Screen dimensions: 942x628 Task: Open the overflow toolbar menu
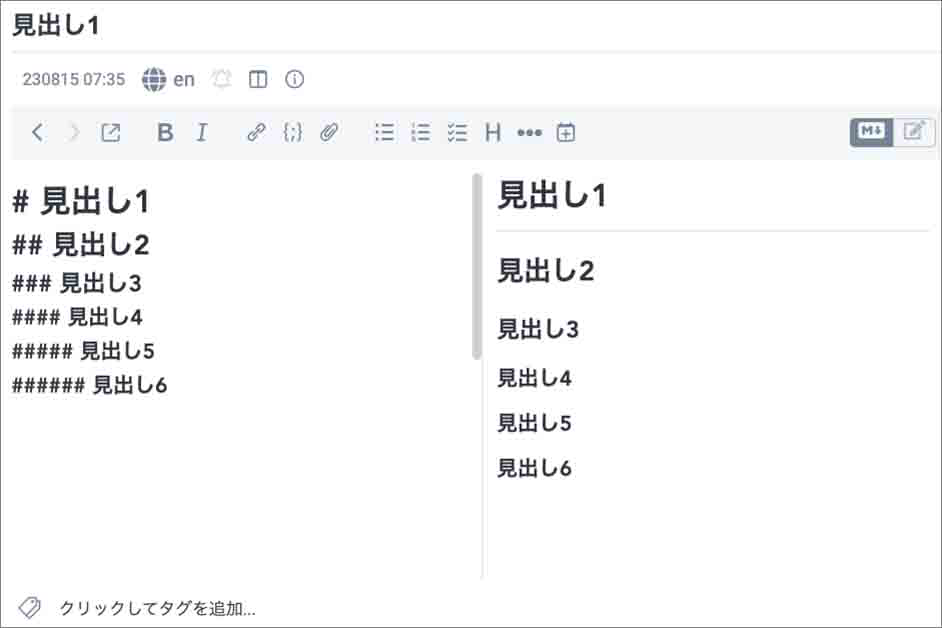529,131
